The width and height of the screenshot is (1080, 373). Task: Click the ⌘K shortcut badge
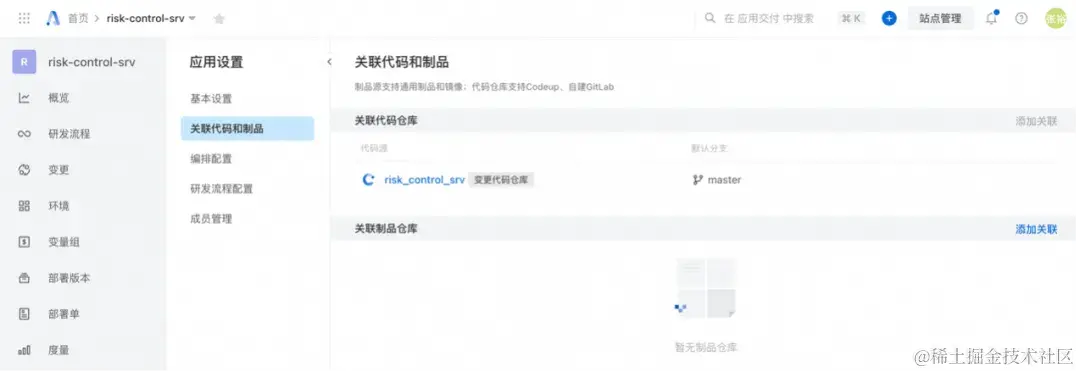click(851, 19)
